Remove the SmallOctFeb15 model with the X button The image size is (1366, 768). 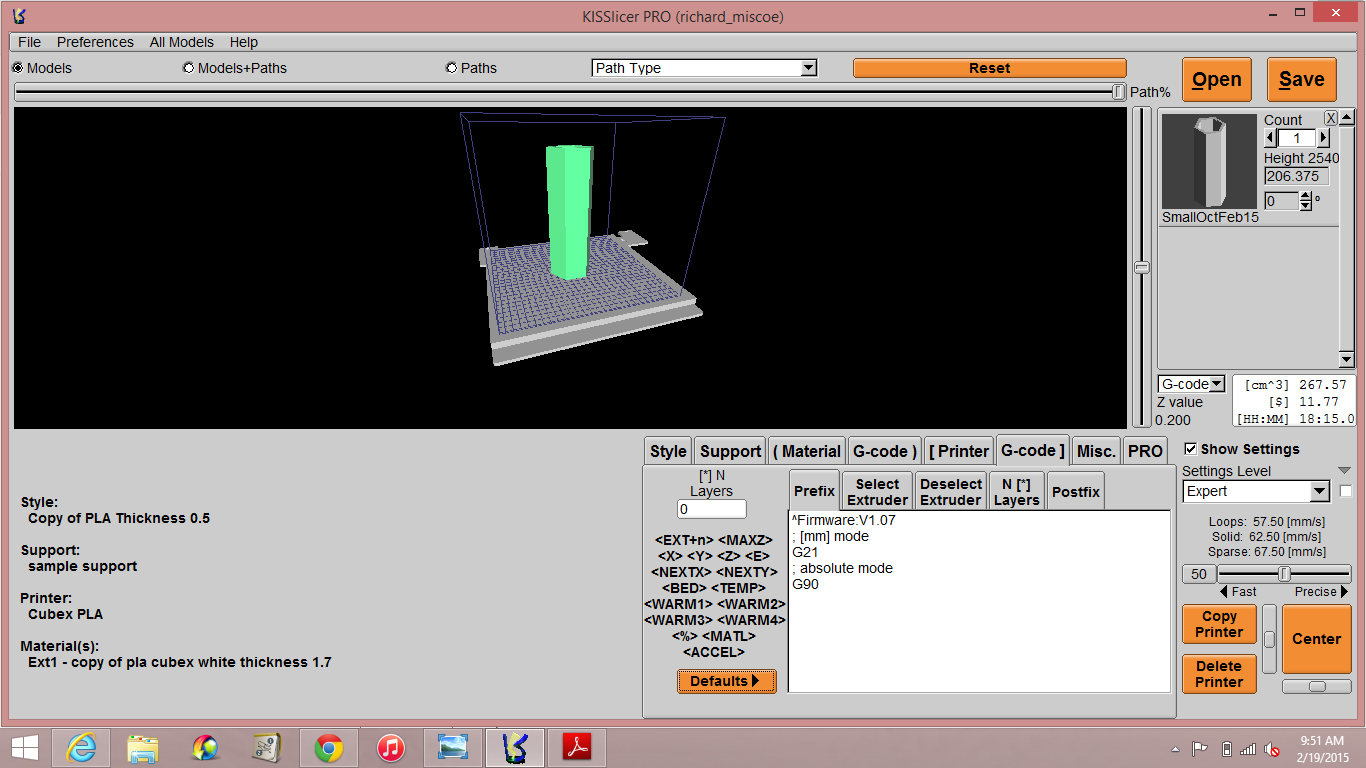pyautogui.click(x=1331, y=118)
